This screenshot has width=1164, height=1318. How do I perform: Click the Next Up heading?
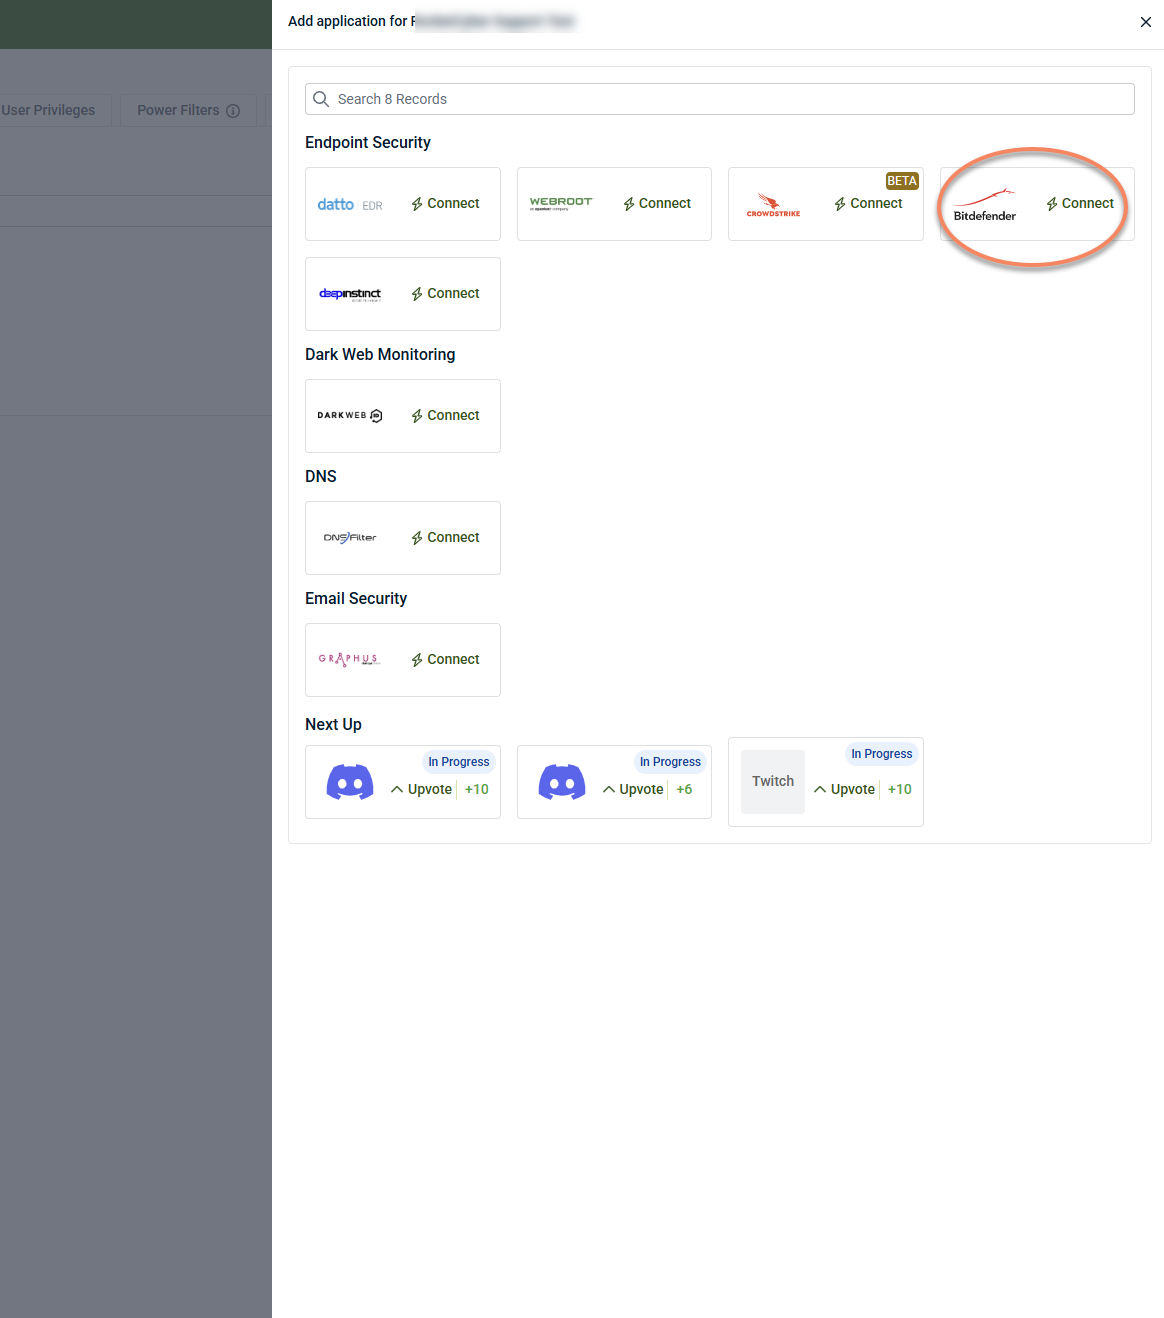coord(333,725)
